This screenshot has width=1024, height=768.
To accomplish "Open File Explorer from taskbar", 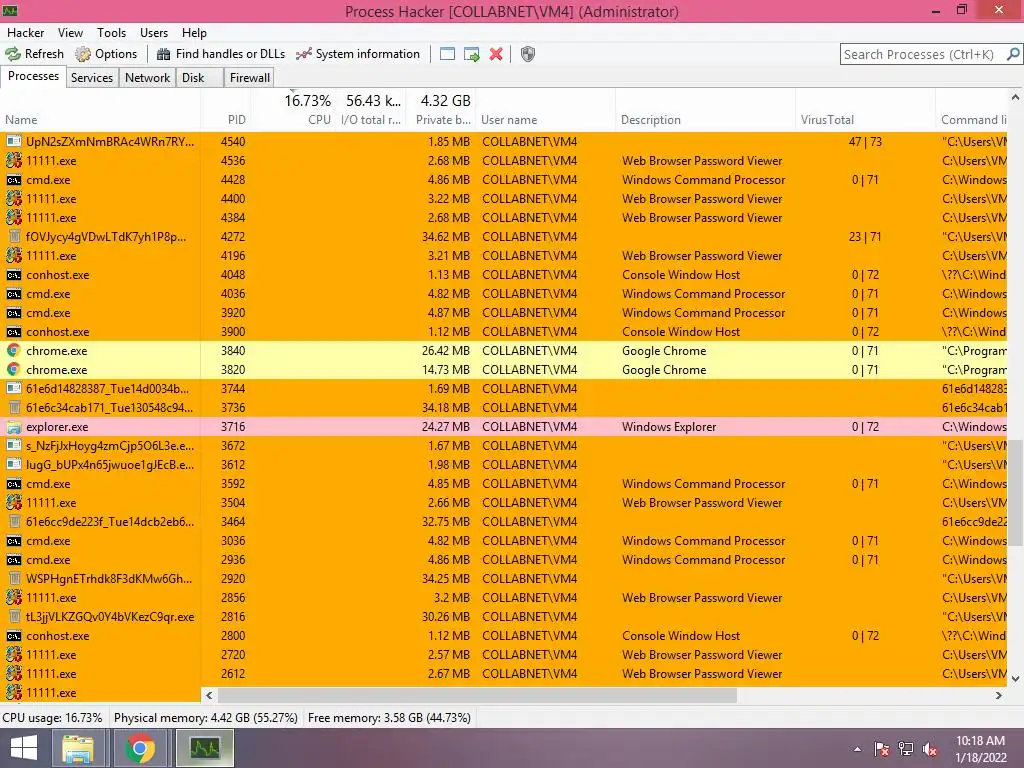I will pyautogui.click(x=78, y=748).
